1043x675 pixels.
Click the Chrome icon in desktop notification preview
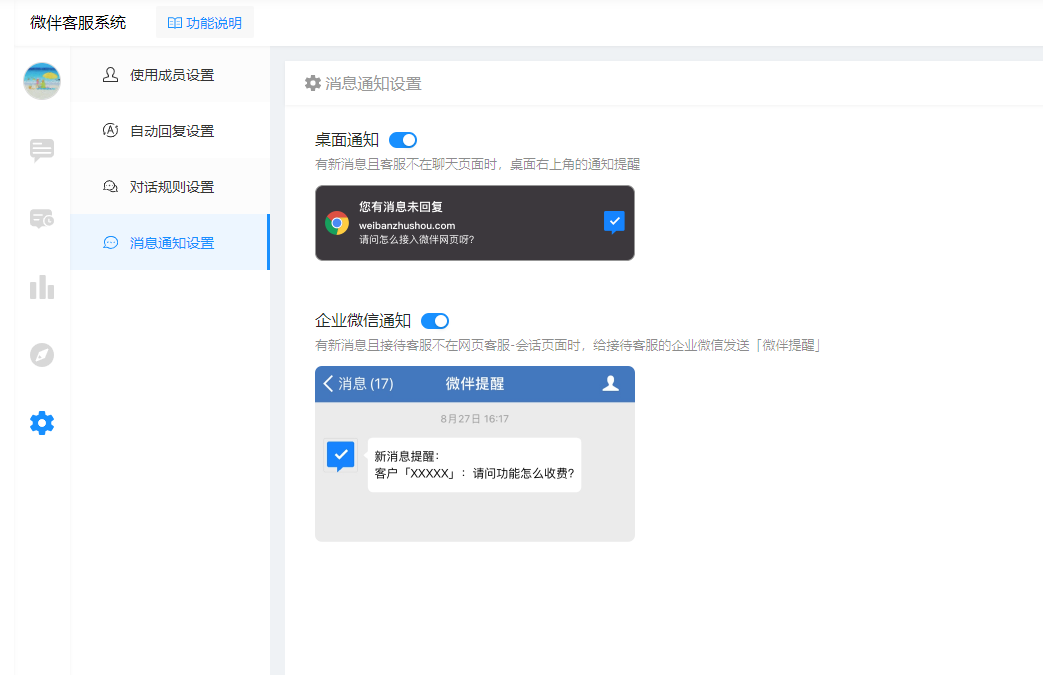pyautogui.click(x=337, y=223)
